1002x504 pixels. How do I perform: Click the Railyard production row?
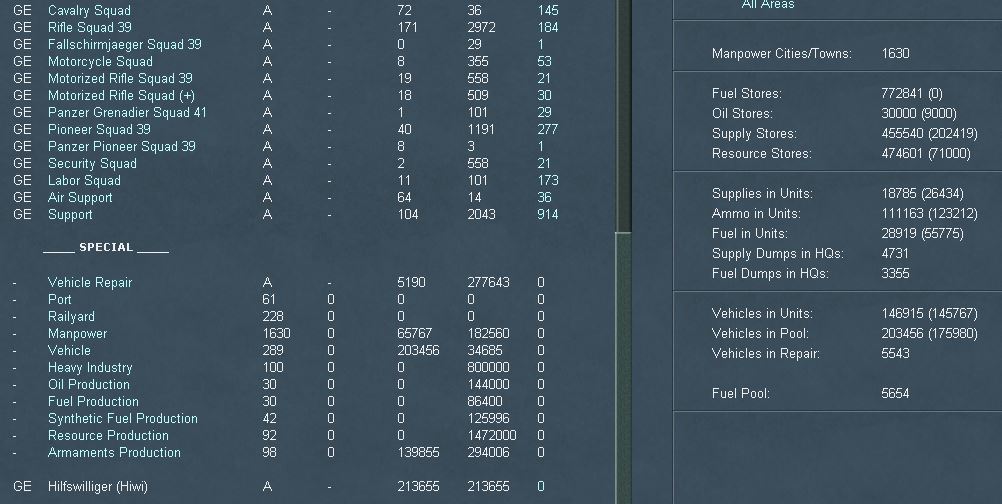pos(71,316)
